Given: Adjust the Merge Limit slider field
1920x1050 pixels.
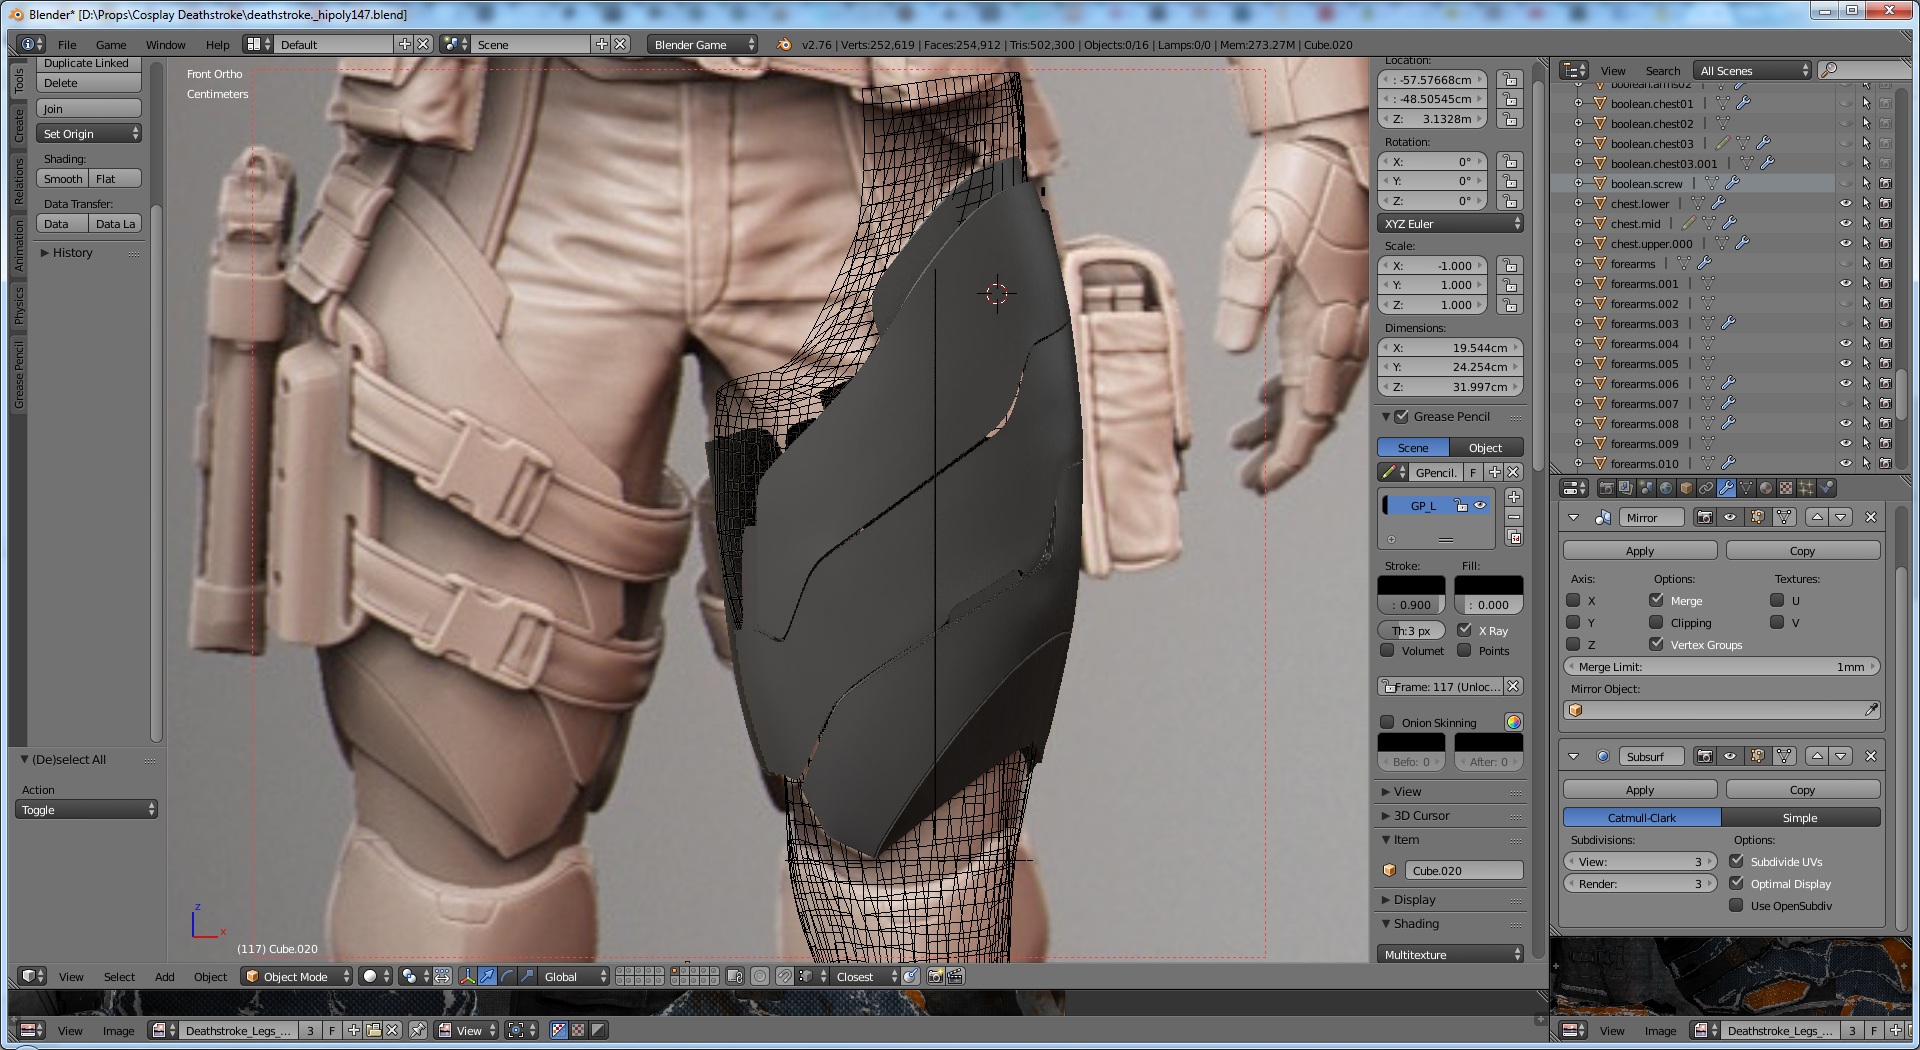Looking at the screenshot, I should coord(1722,666).
